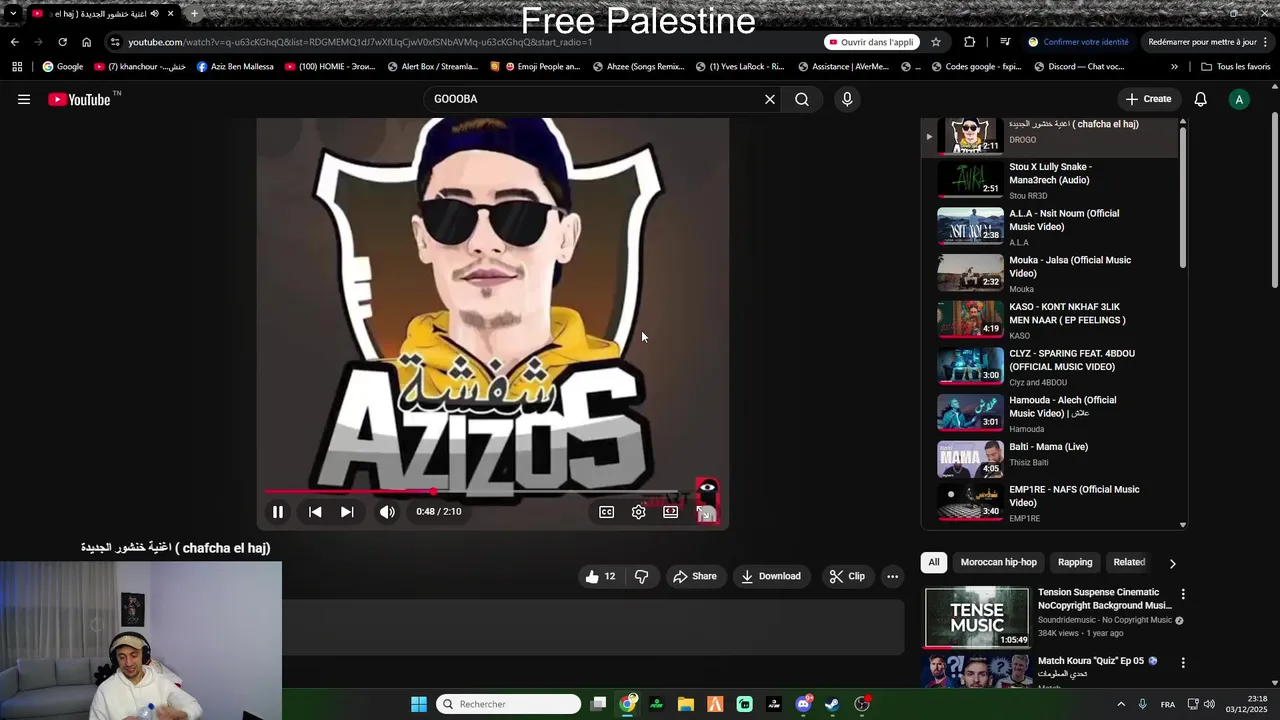The width and height of the screenshot is (1280, 720).
Task: Select the Moroccan hip-hop chip
Action: pyautogui.click(x=999, y=562)
